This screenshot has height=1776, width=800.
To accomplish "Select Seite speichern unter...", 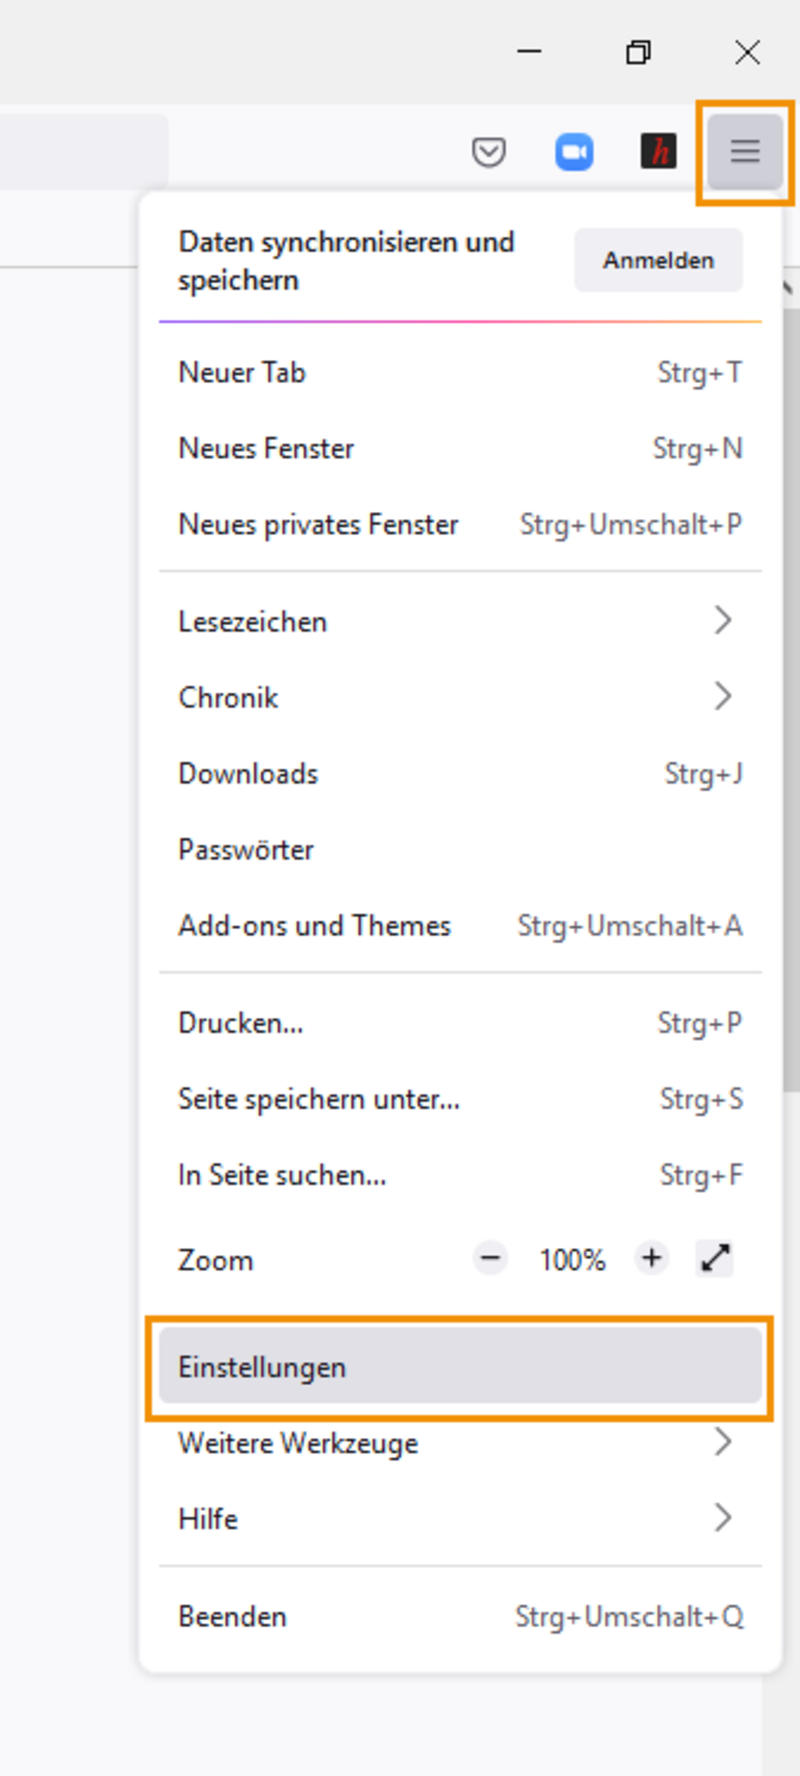I will click(460, 1099).
